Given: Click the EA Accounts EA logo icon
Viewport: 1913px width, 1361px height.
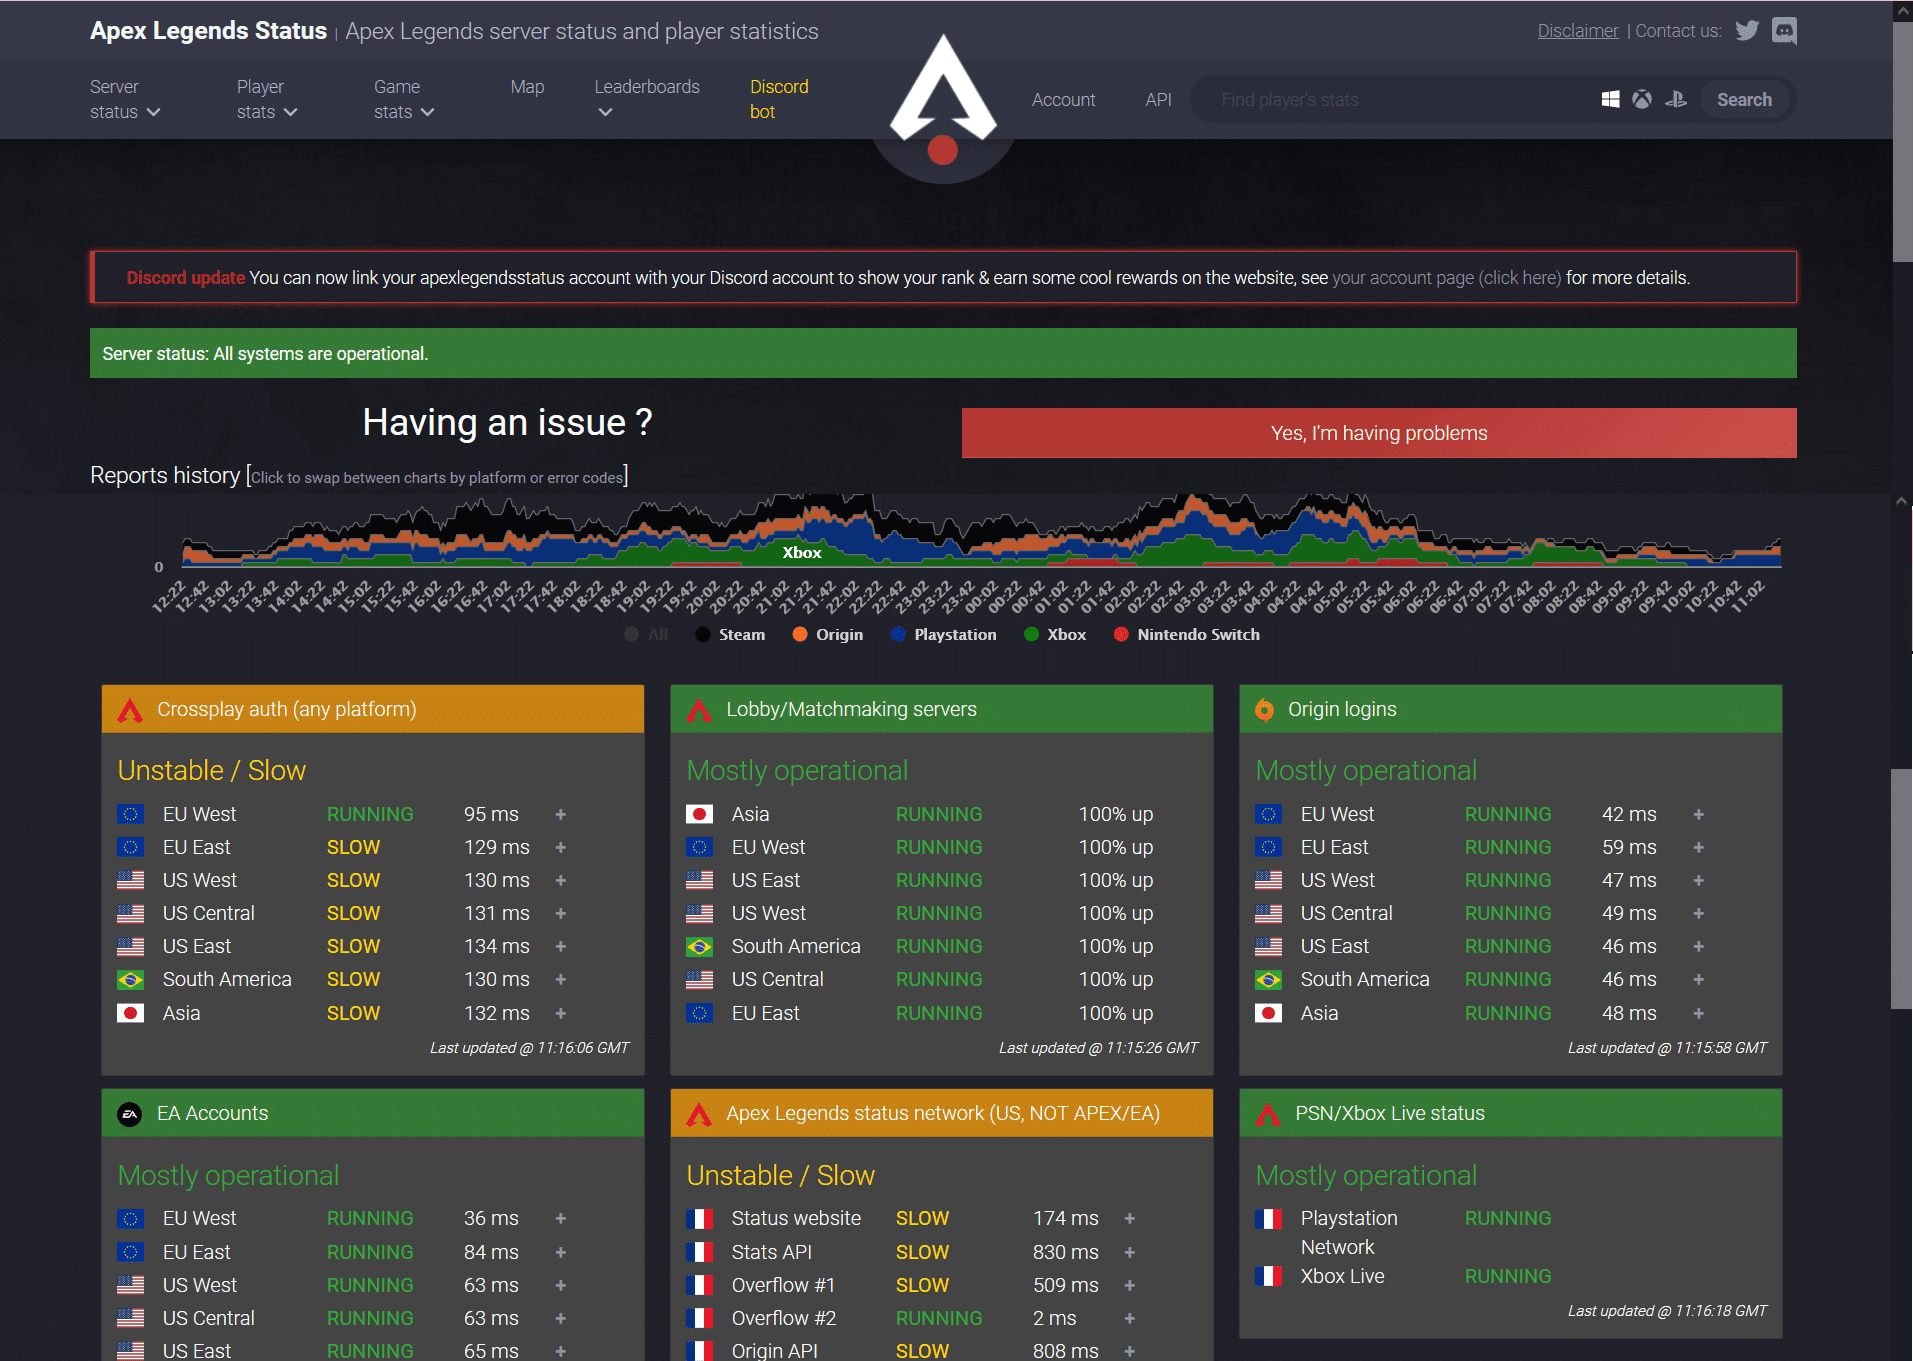Looking at the screenshot, I should point(130,1114).
